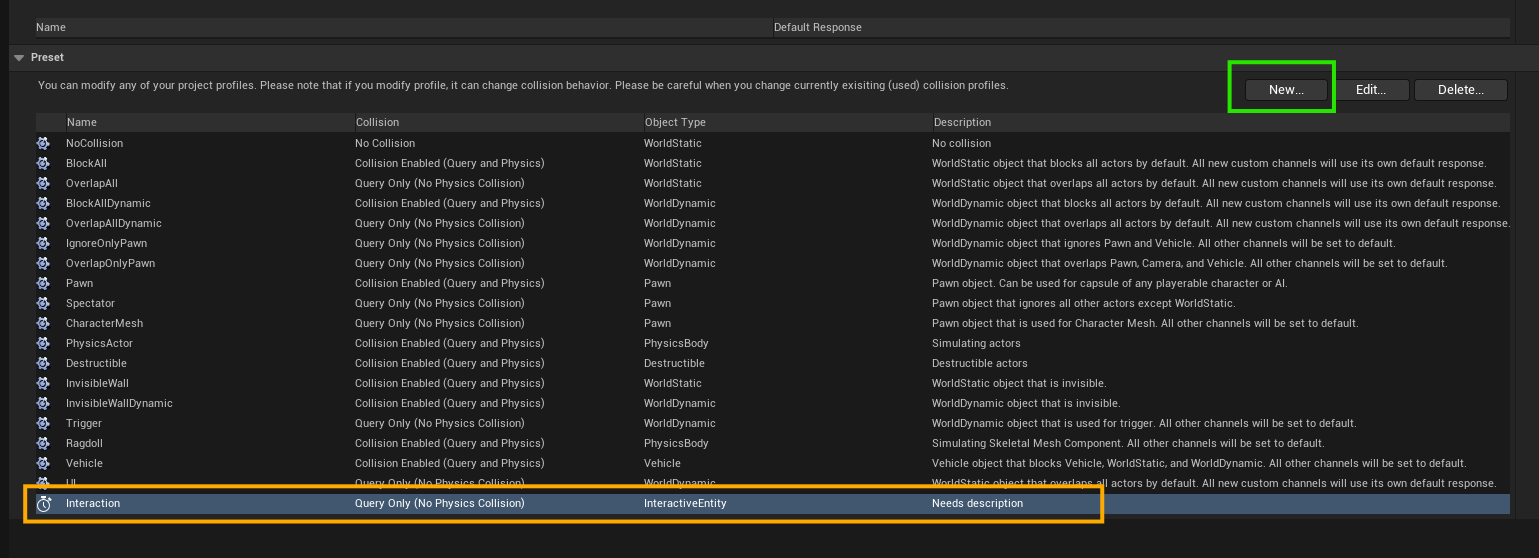The height and width of the screenshot is (558, 1539).
Task: Click the BlockAll preset row icon
Action: 43,163
